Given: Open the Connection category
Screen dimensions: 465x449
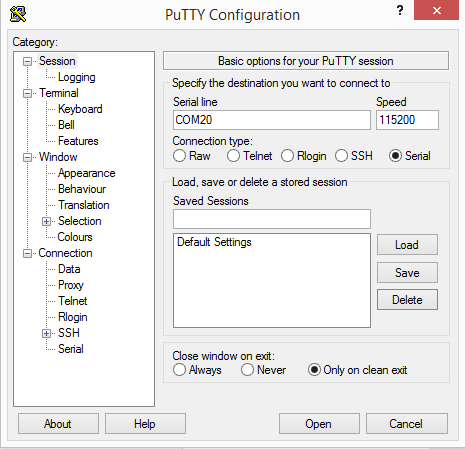Looking at the screenshot, I should tap(65, 253).
